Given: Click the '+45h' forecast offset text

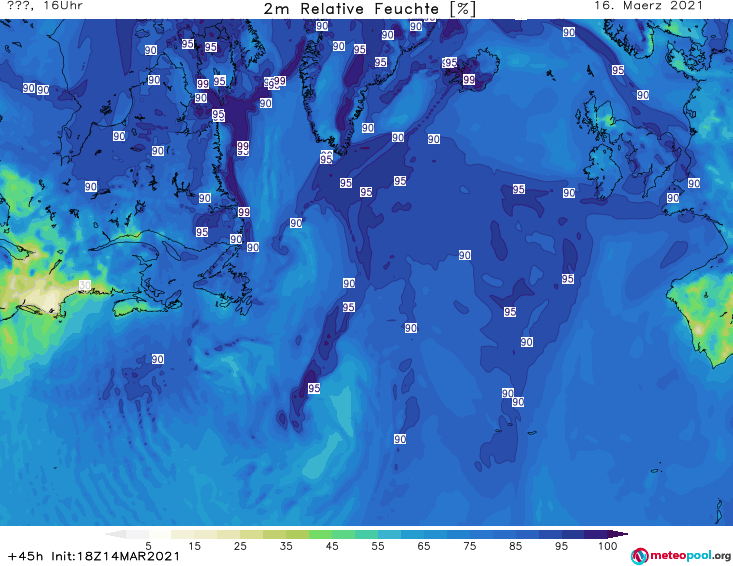Looking at the screenshot, I should tap(26, 556).
